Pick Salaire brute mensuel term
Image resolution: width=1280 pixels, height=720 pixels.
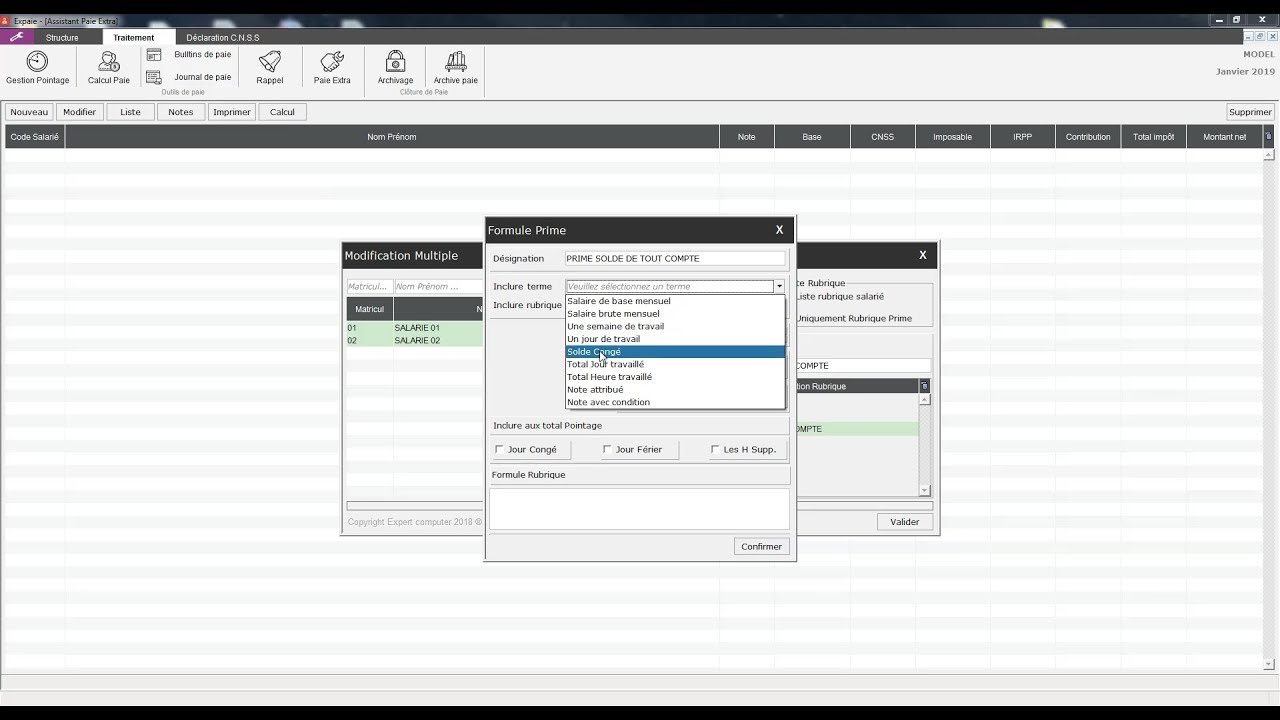point(675,314)
